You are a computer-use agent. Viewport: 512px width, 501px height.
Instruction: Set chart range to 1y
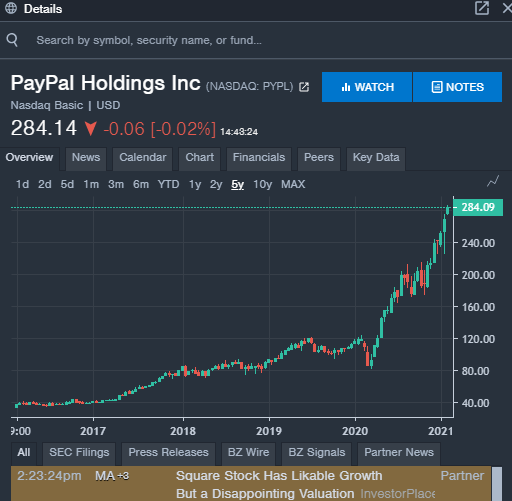(195, 184)
